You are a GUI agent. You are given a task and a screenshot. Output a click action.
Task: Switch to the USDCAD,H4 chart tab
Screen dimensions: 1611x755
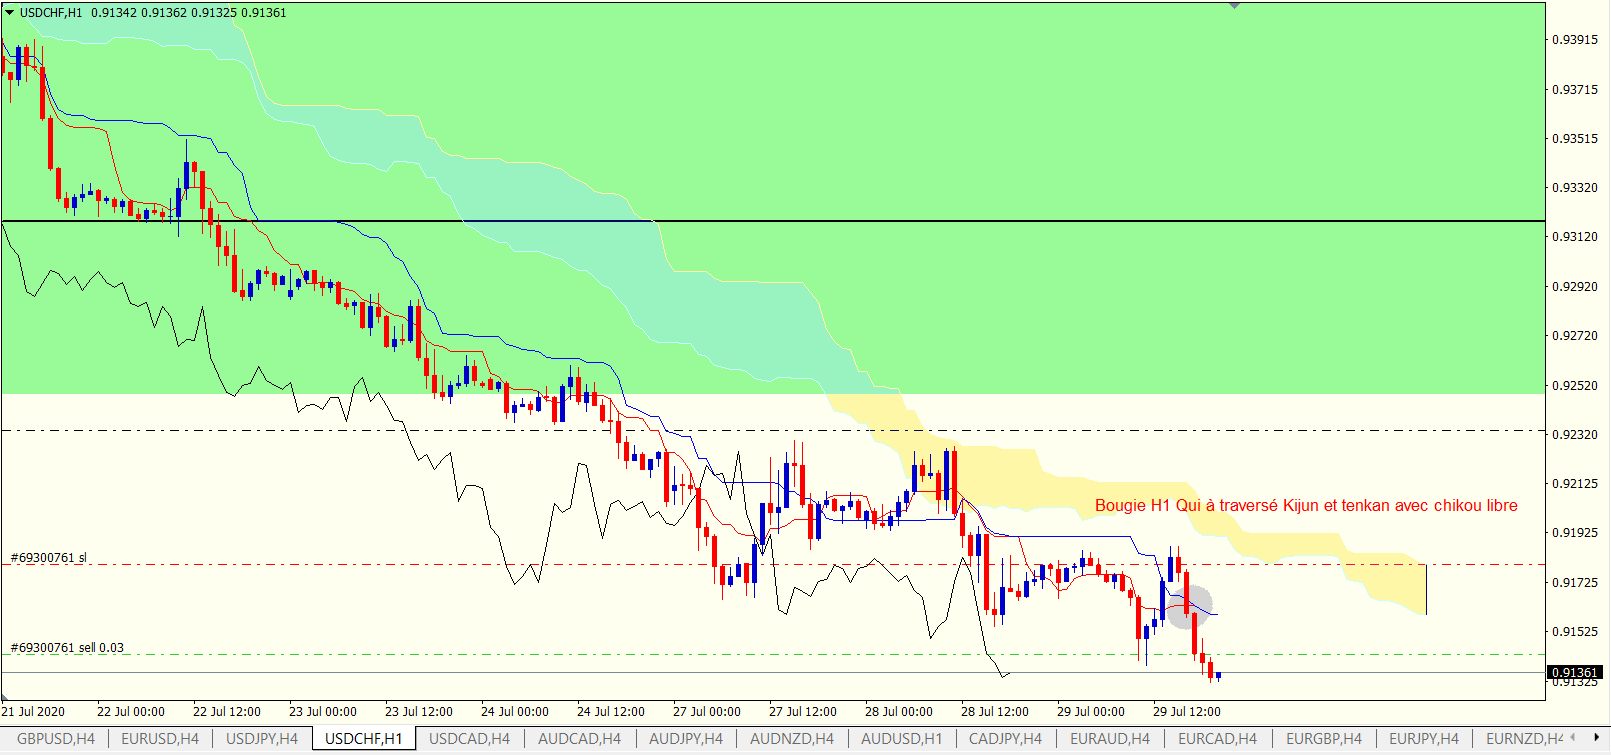pos(469,739)
